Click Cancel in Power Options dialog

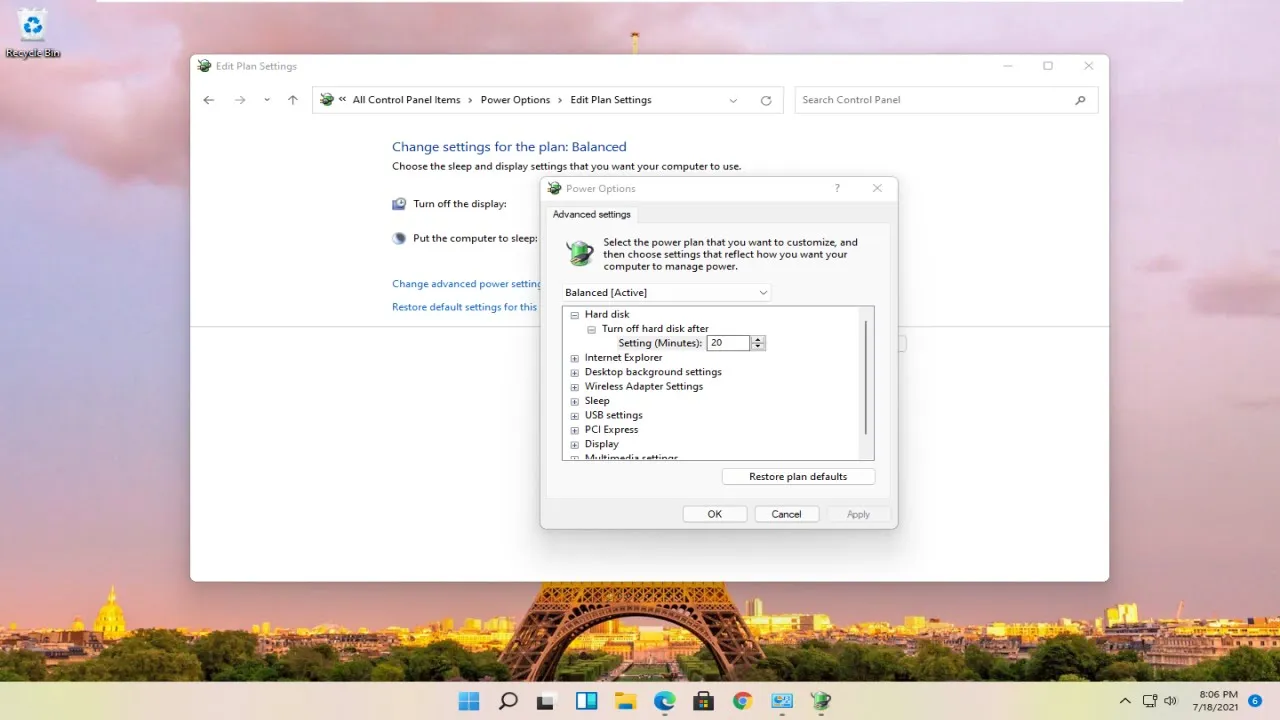coord(786,514)
